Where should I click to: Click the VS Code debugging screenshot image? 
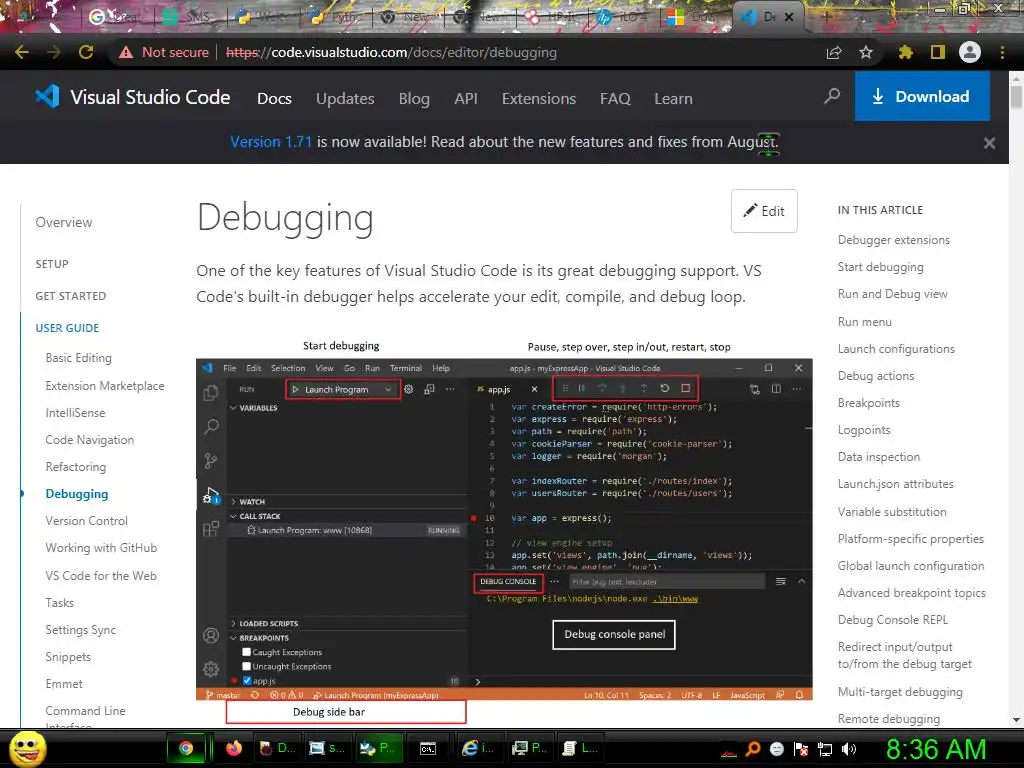coord(504,530)
